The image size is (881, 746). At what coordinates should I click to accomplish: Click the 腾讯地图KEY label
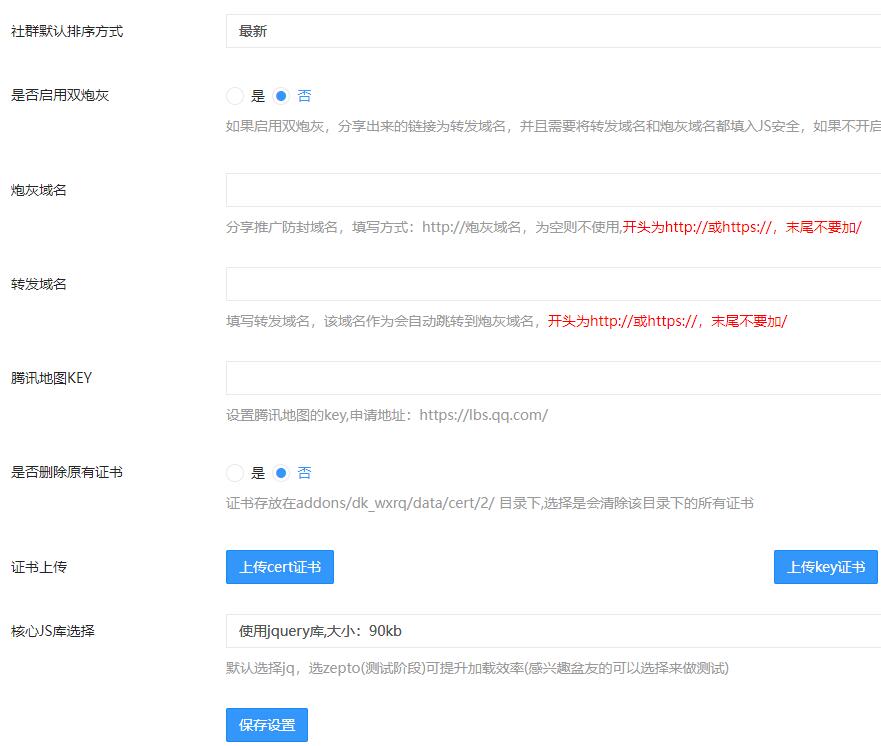click(x=51, y=378)
